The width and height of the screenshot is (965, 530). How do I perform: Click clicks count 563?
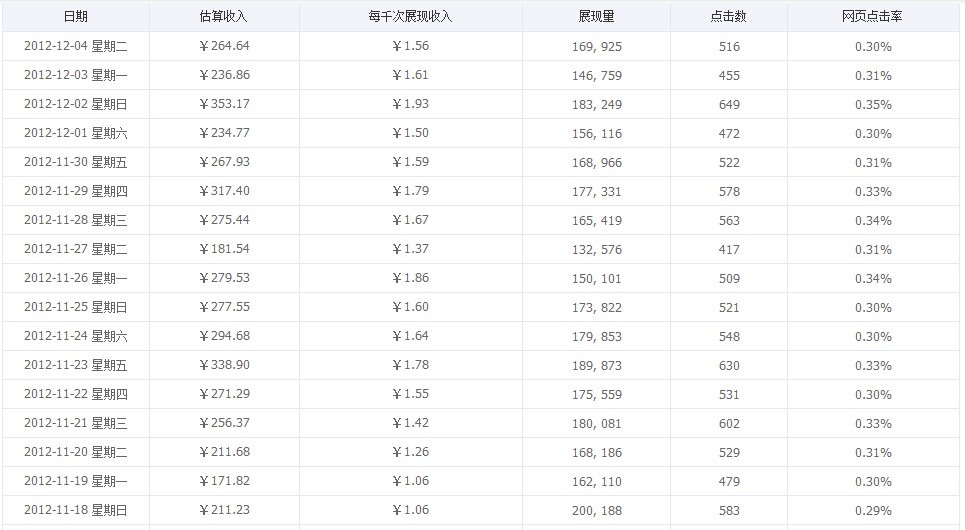729,220
